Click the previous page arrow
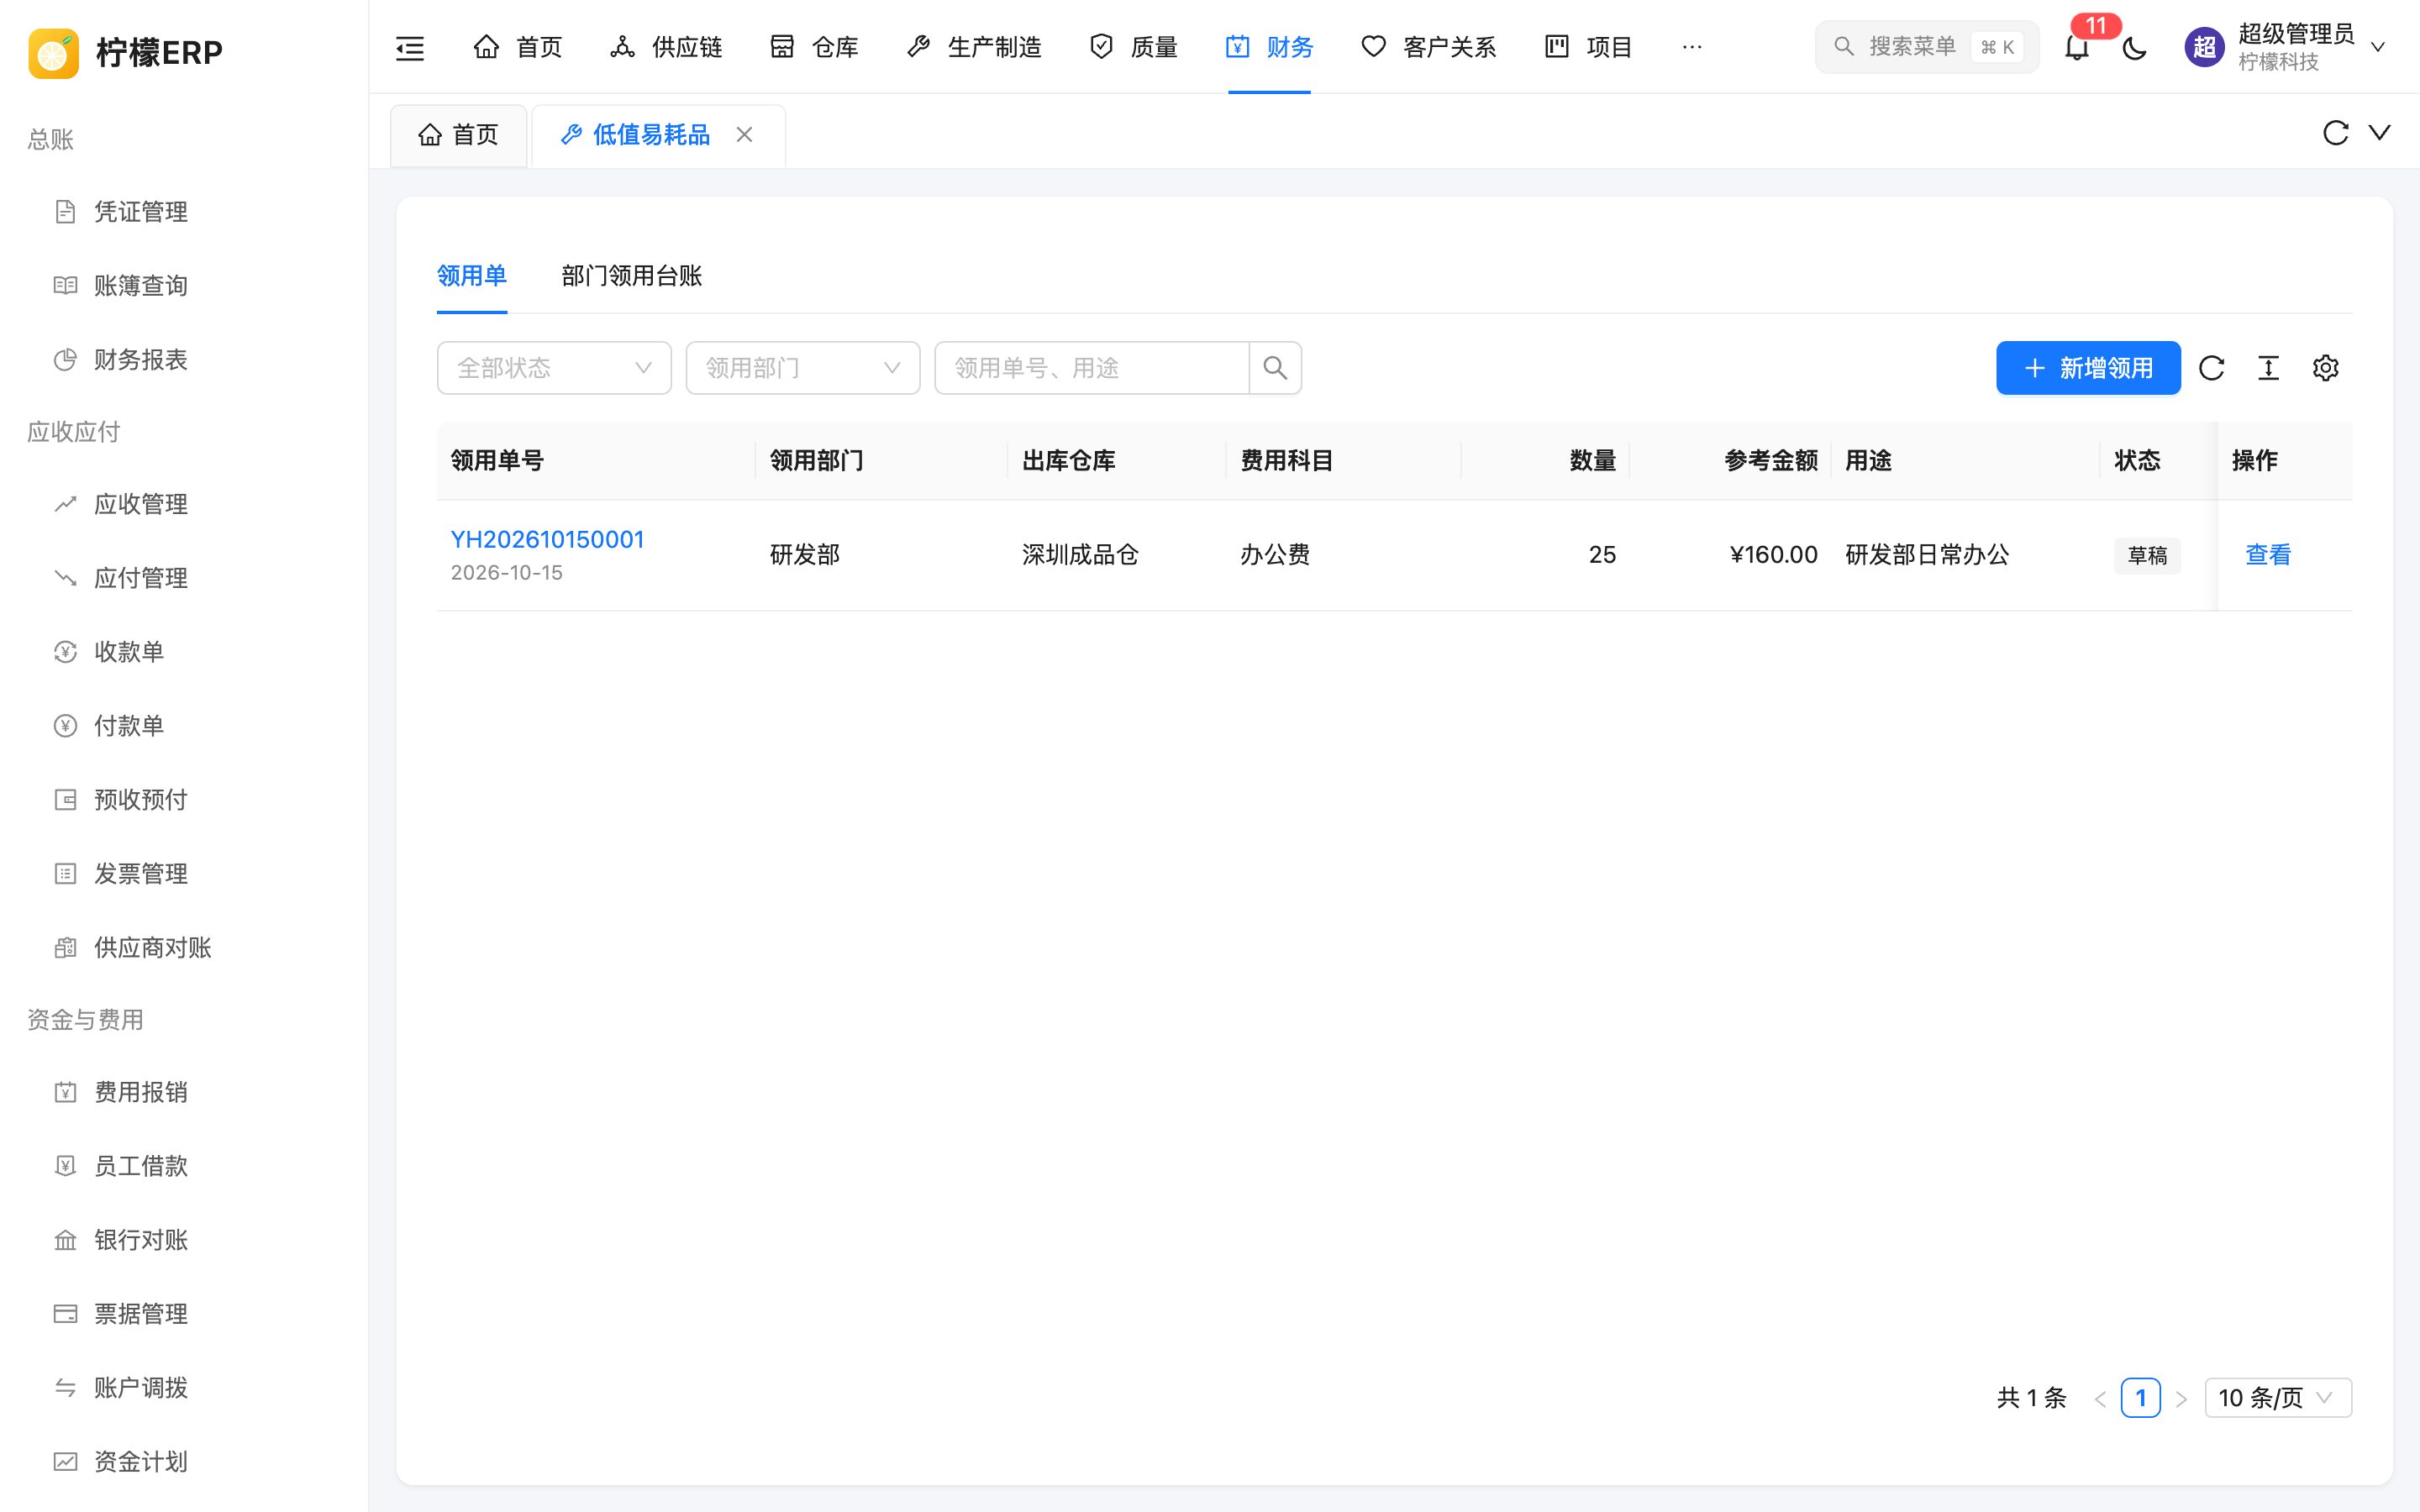The image size is (2420, 1512). pos(2100,1398)
